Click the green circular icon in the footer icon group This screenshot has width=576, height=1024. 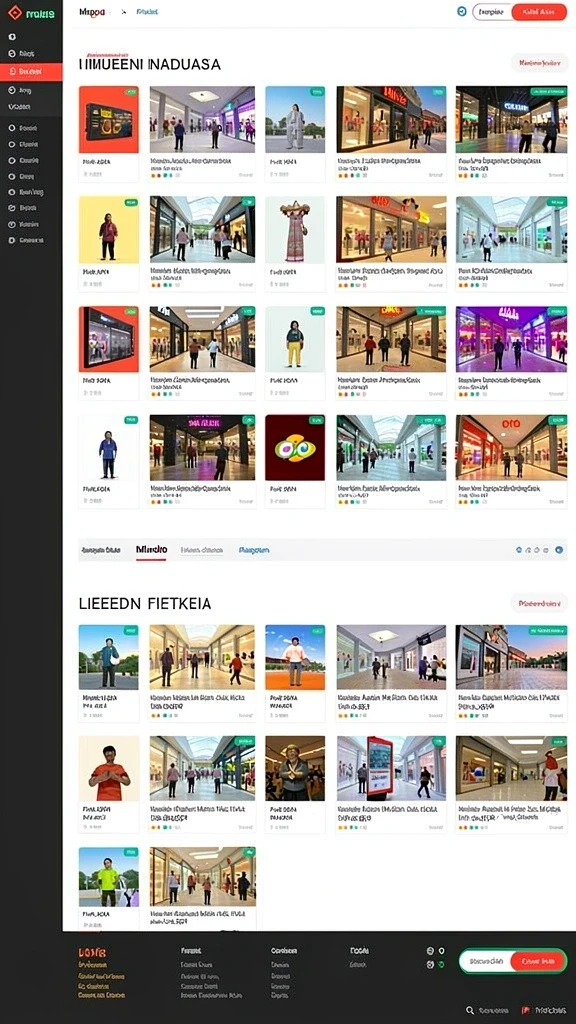tap(441, 965)
